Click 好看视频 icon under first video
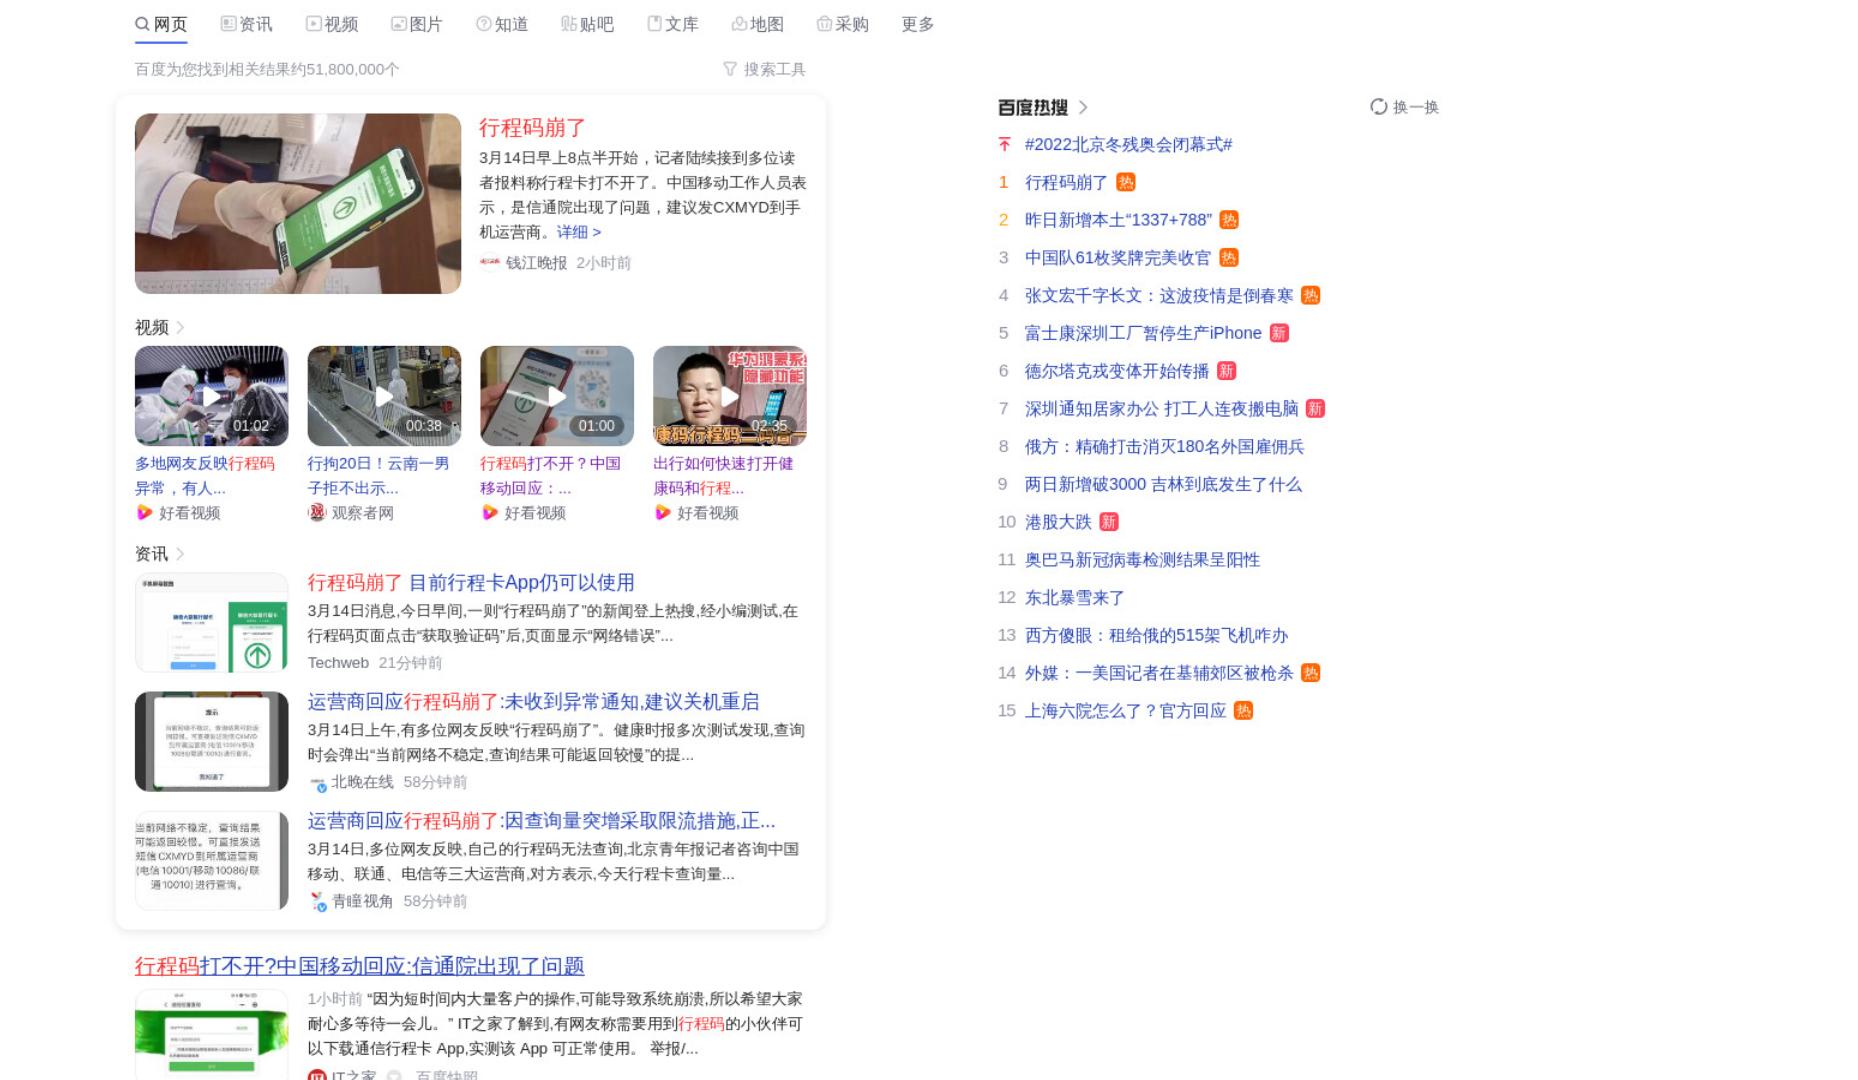 (144, 513)
